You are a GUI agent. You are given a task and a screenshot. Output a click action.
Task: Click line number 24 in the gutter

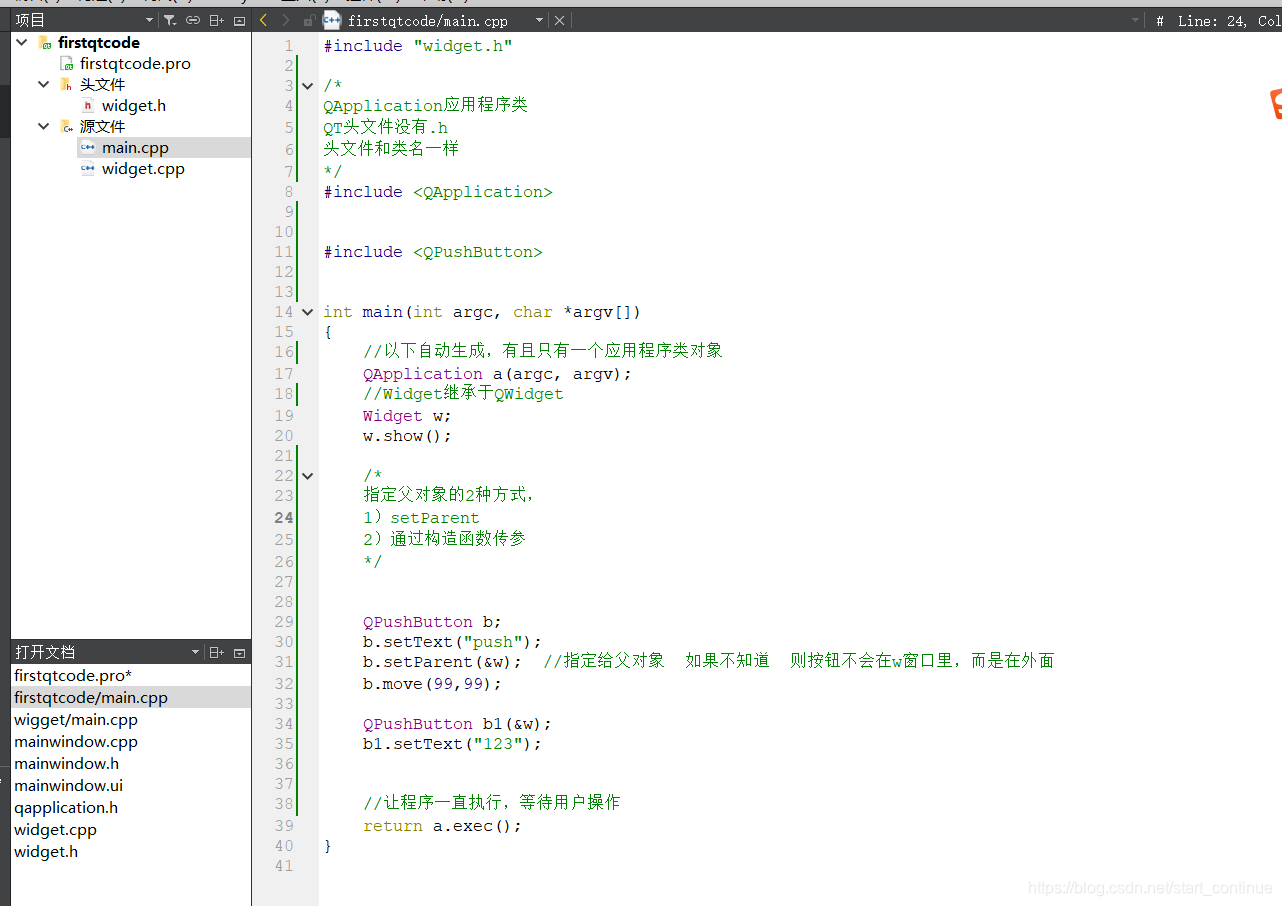pos(284,518)
